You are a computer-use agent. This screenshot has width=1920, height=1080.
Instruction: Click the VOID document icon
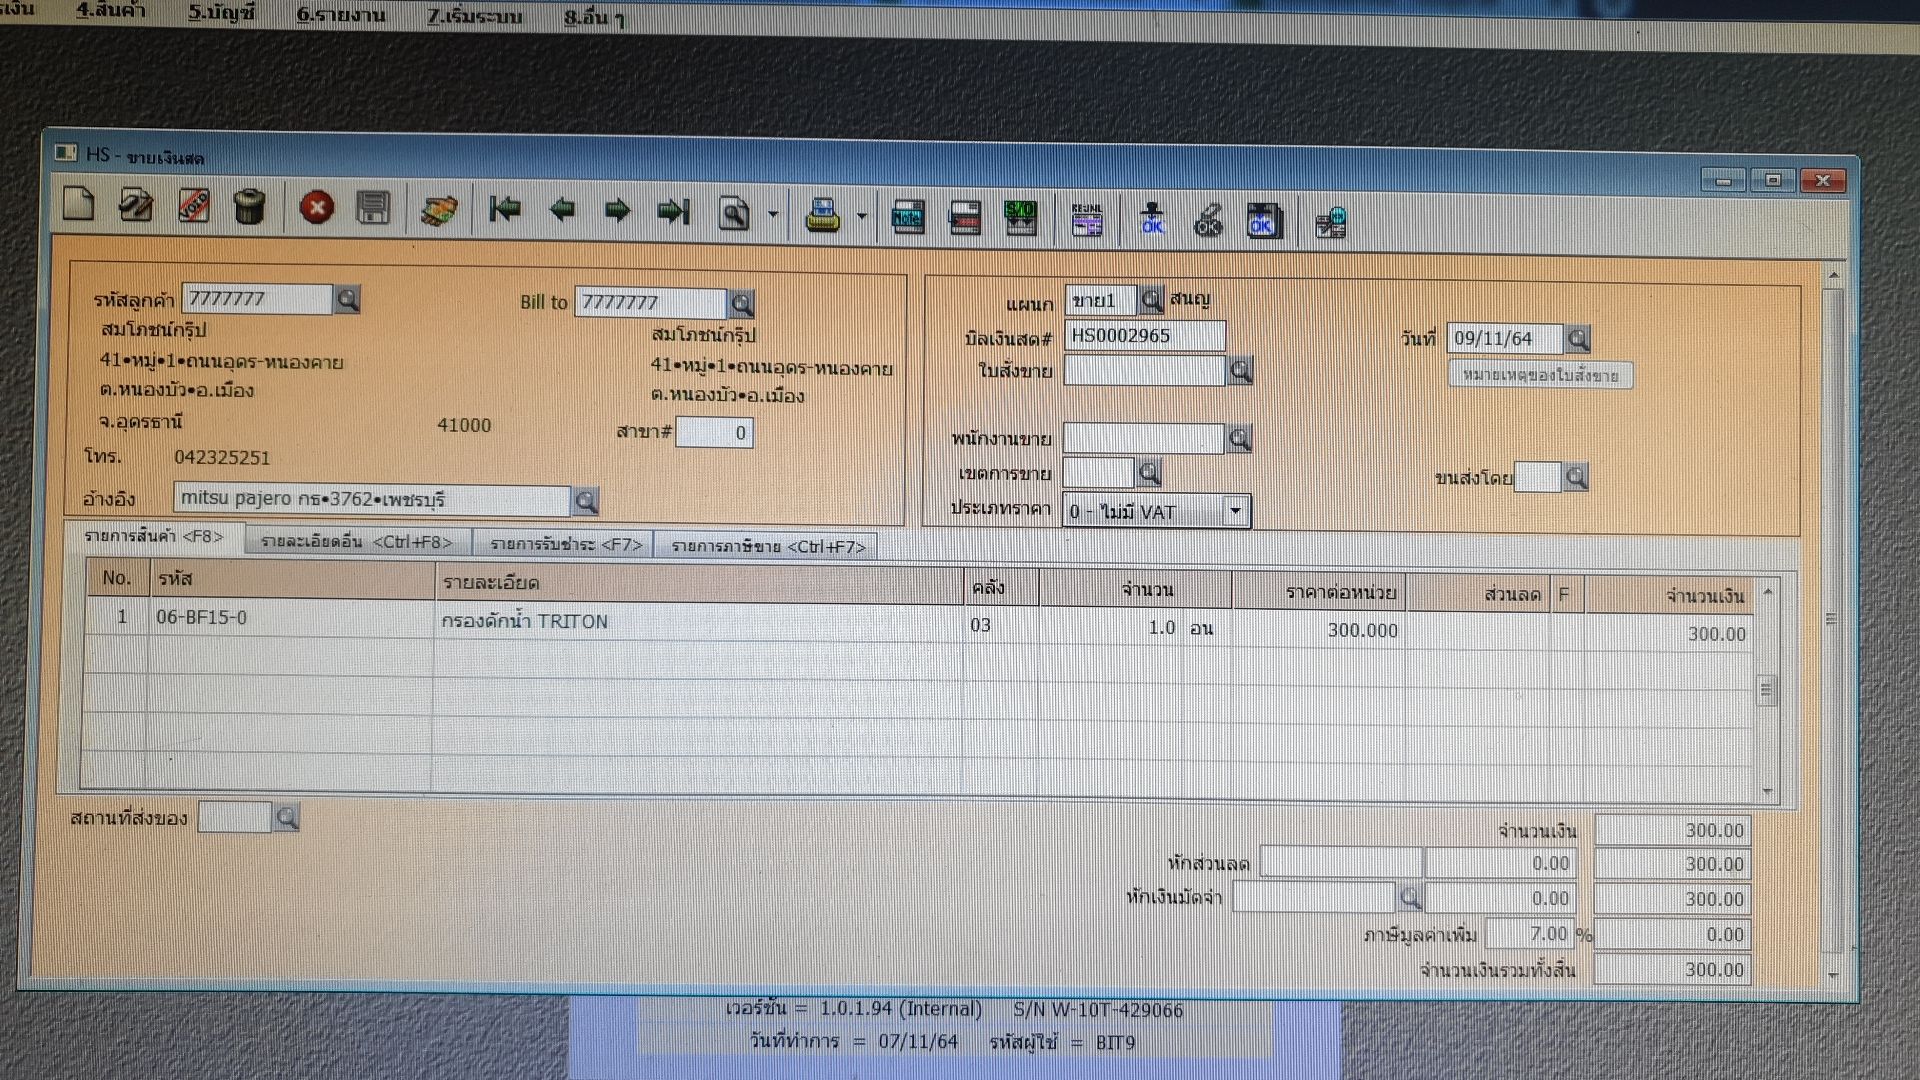coord(193,206)
